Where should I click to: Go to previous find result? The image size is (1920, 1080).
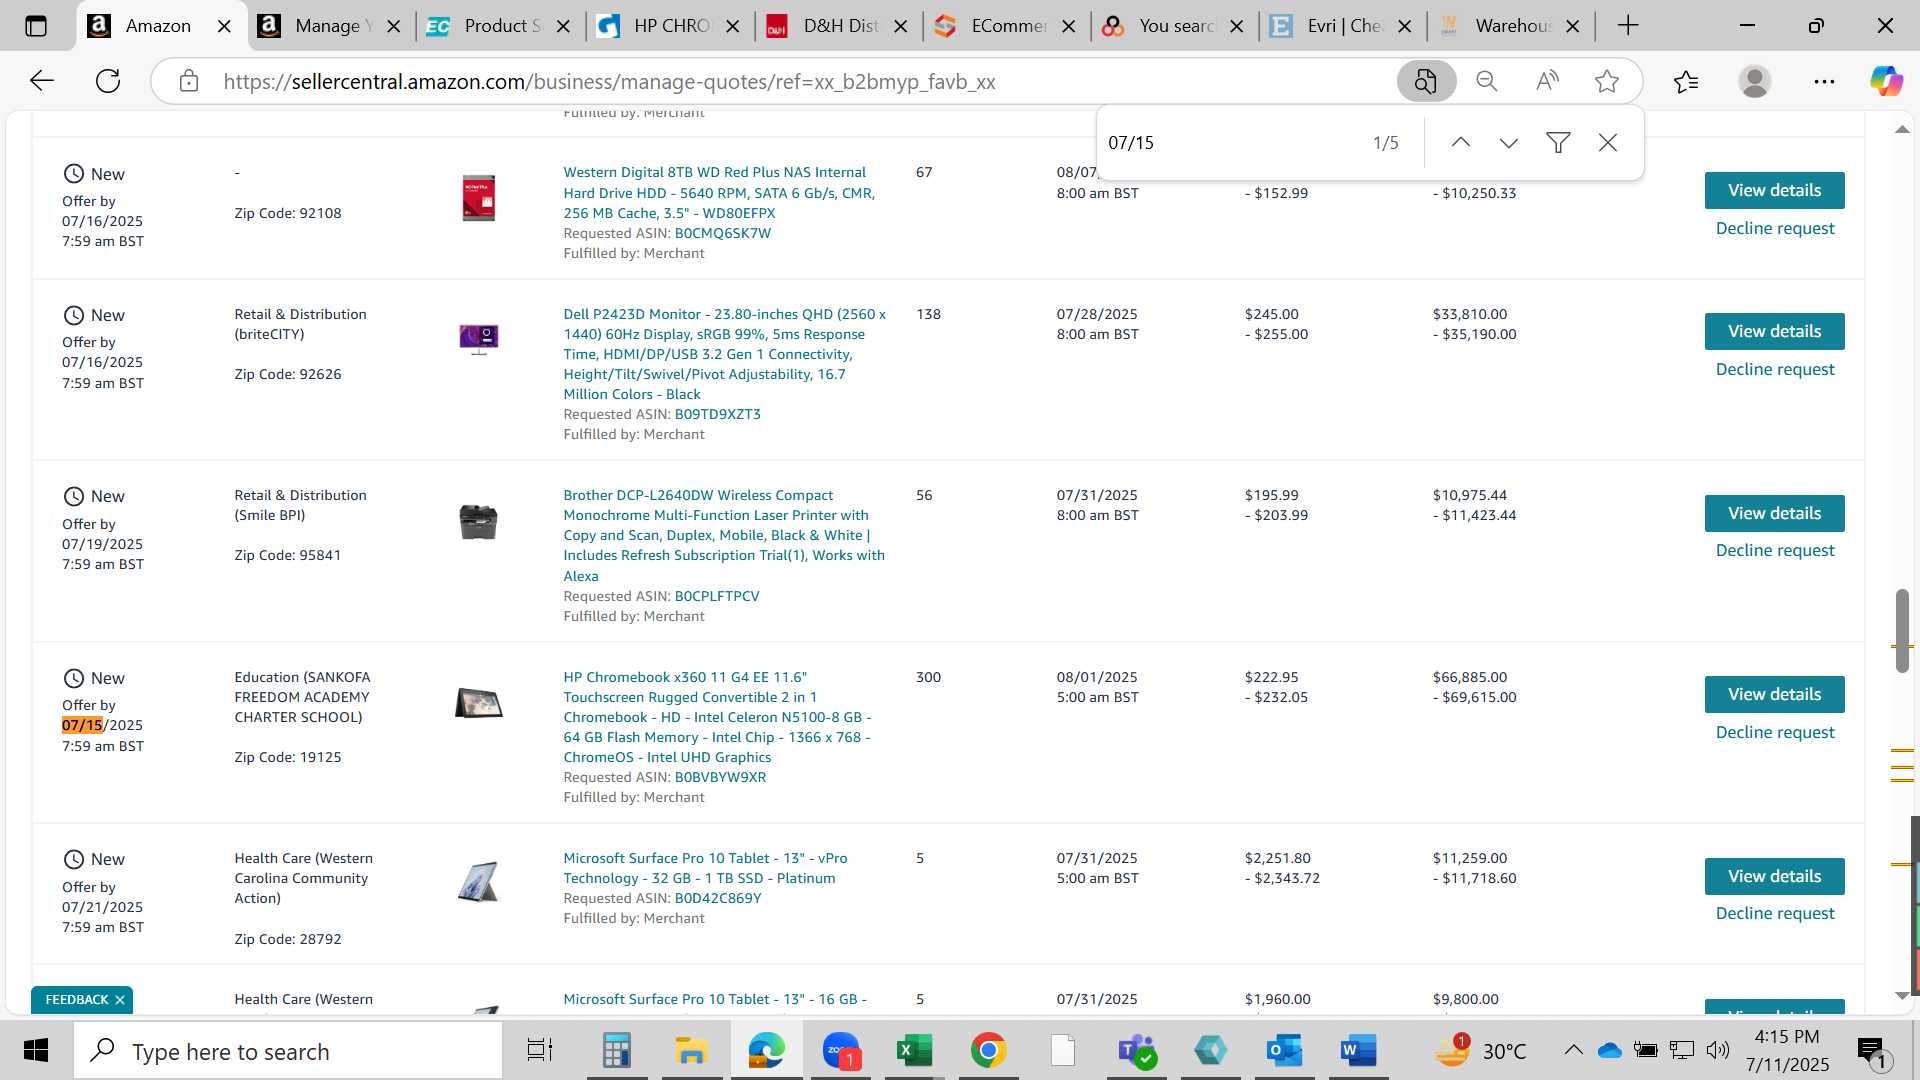pyautogui.click(x=1461, y=142)
